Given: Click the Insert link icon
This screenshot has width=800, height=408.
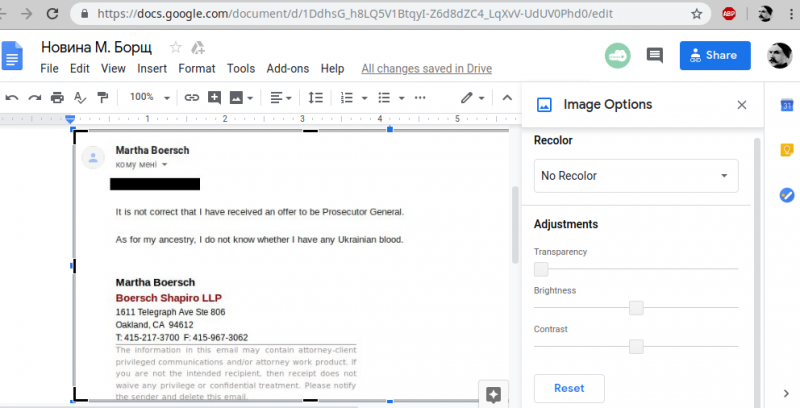Looking at the screenshot, I should [191, 98].
